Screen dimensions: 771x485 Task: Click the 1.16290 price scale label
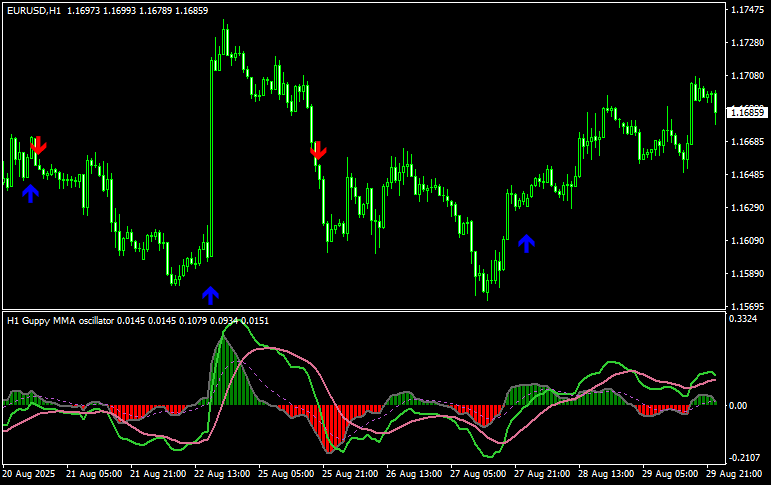coord(747,208)
